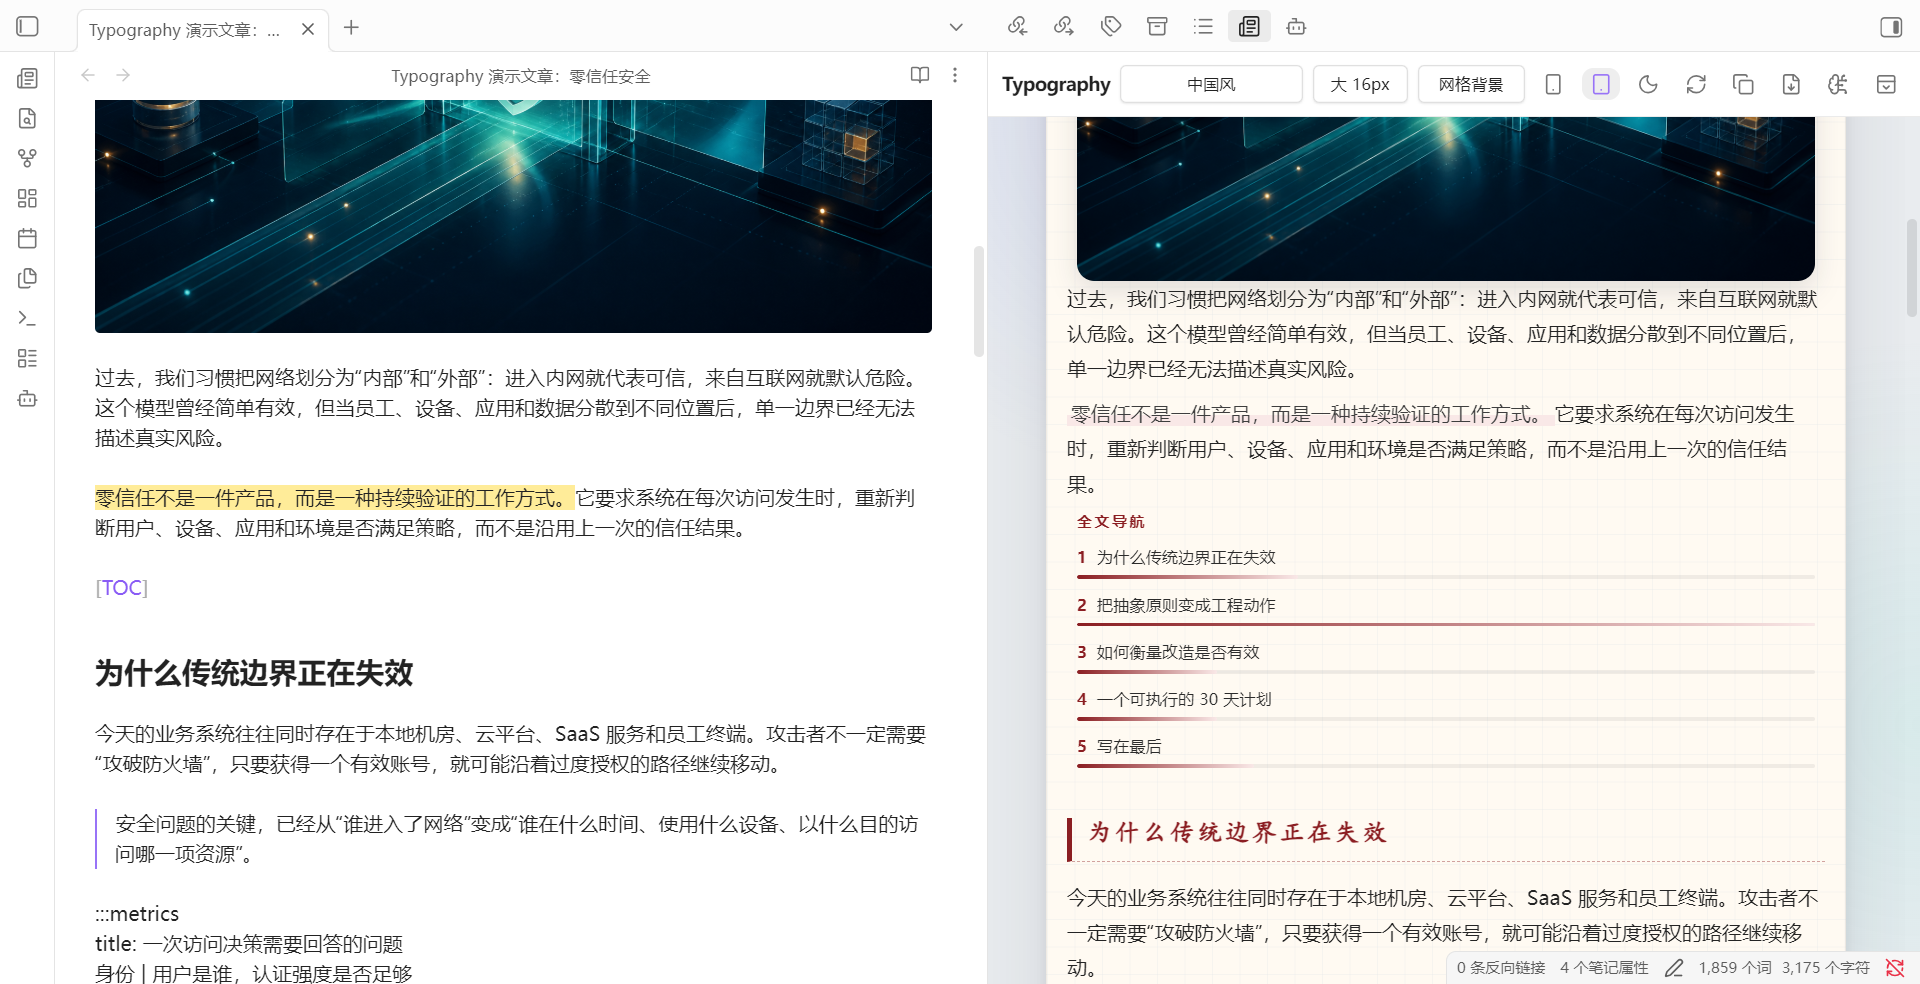
Task: Copy the rendered Typography output
Action: [x=1743, y=84]
